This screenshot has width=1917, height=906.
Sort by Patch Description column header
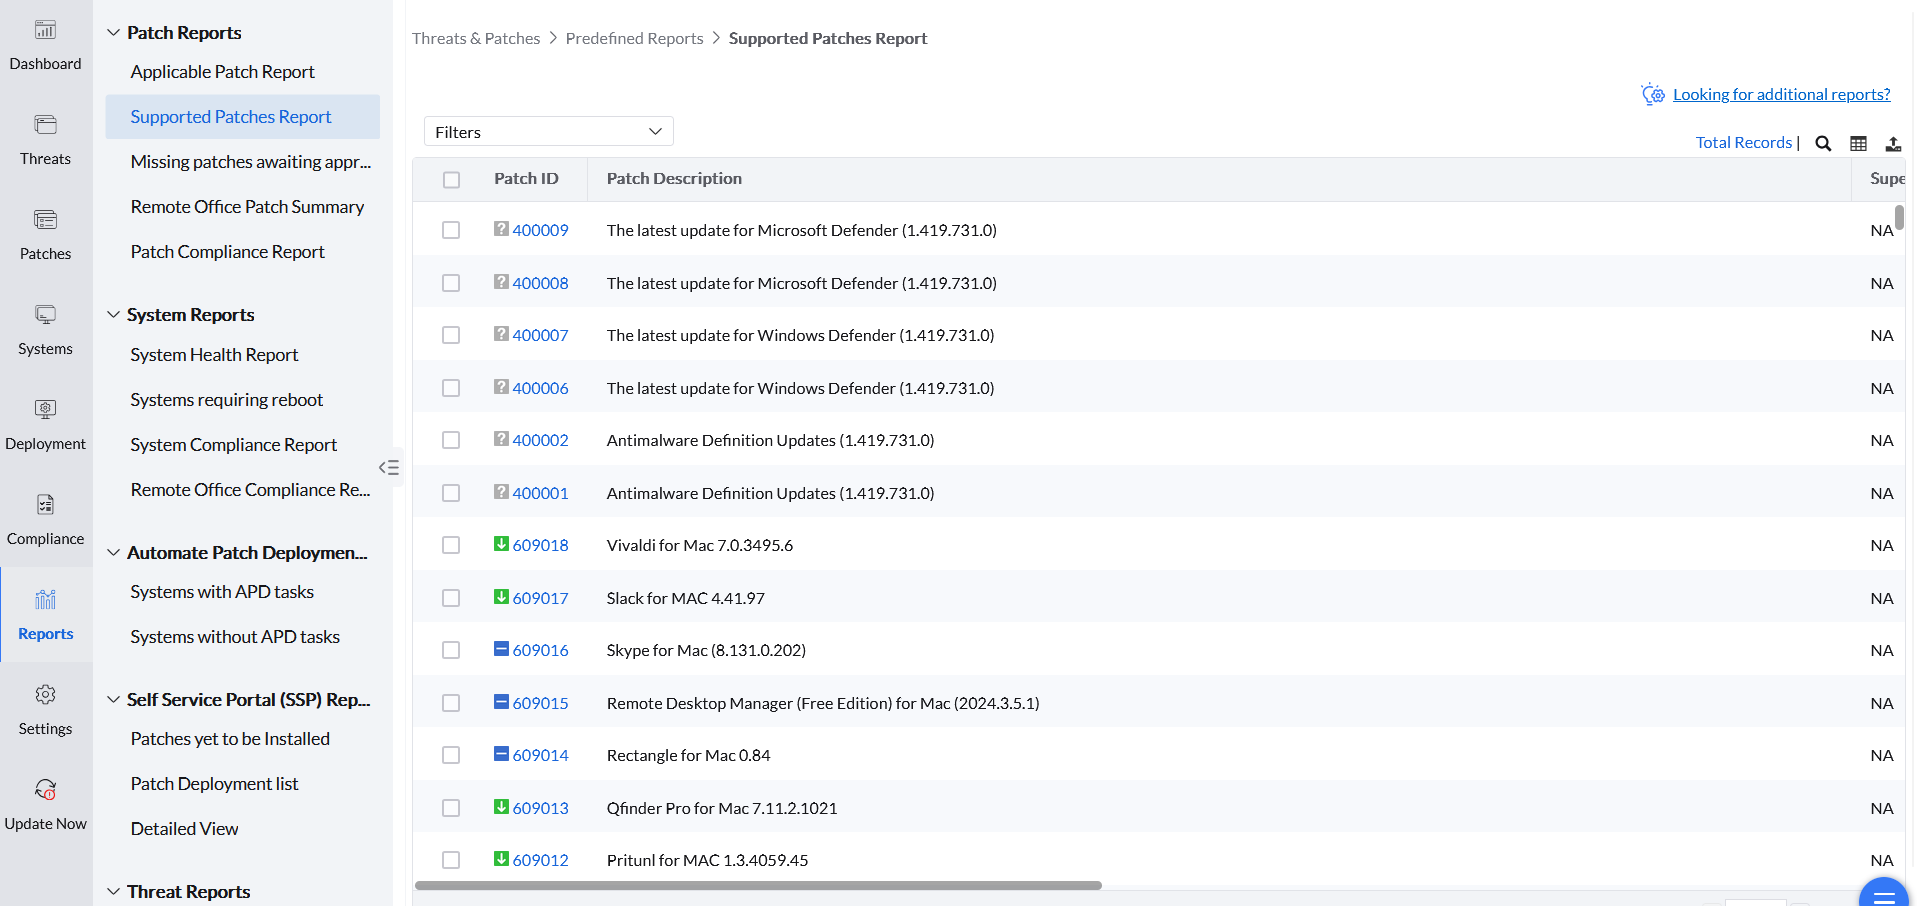coord(674,179)
